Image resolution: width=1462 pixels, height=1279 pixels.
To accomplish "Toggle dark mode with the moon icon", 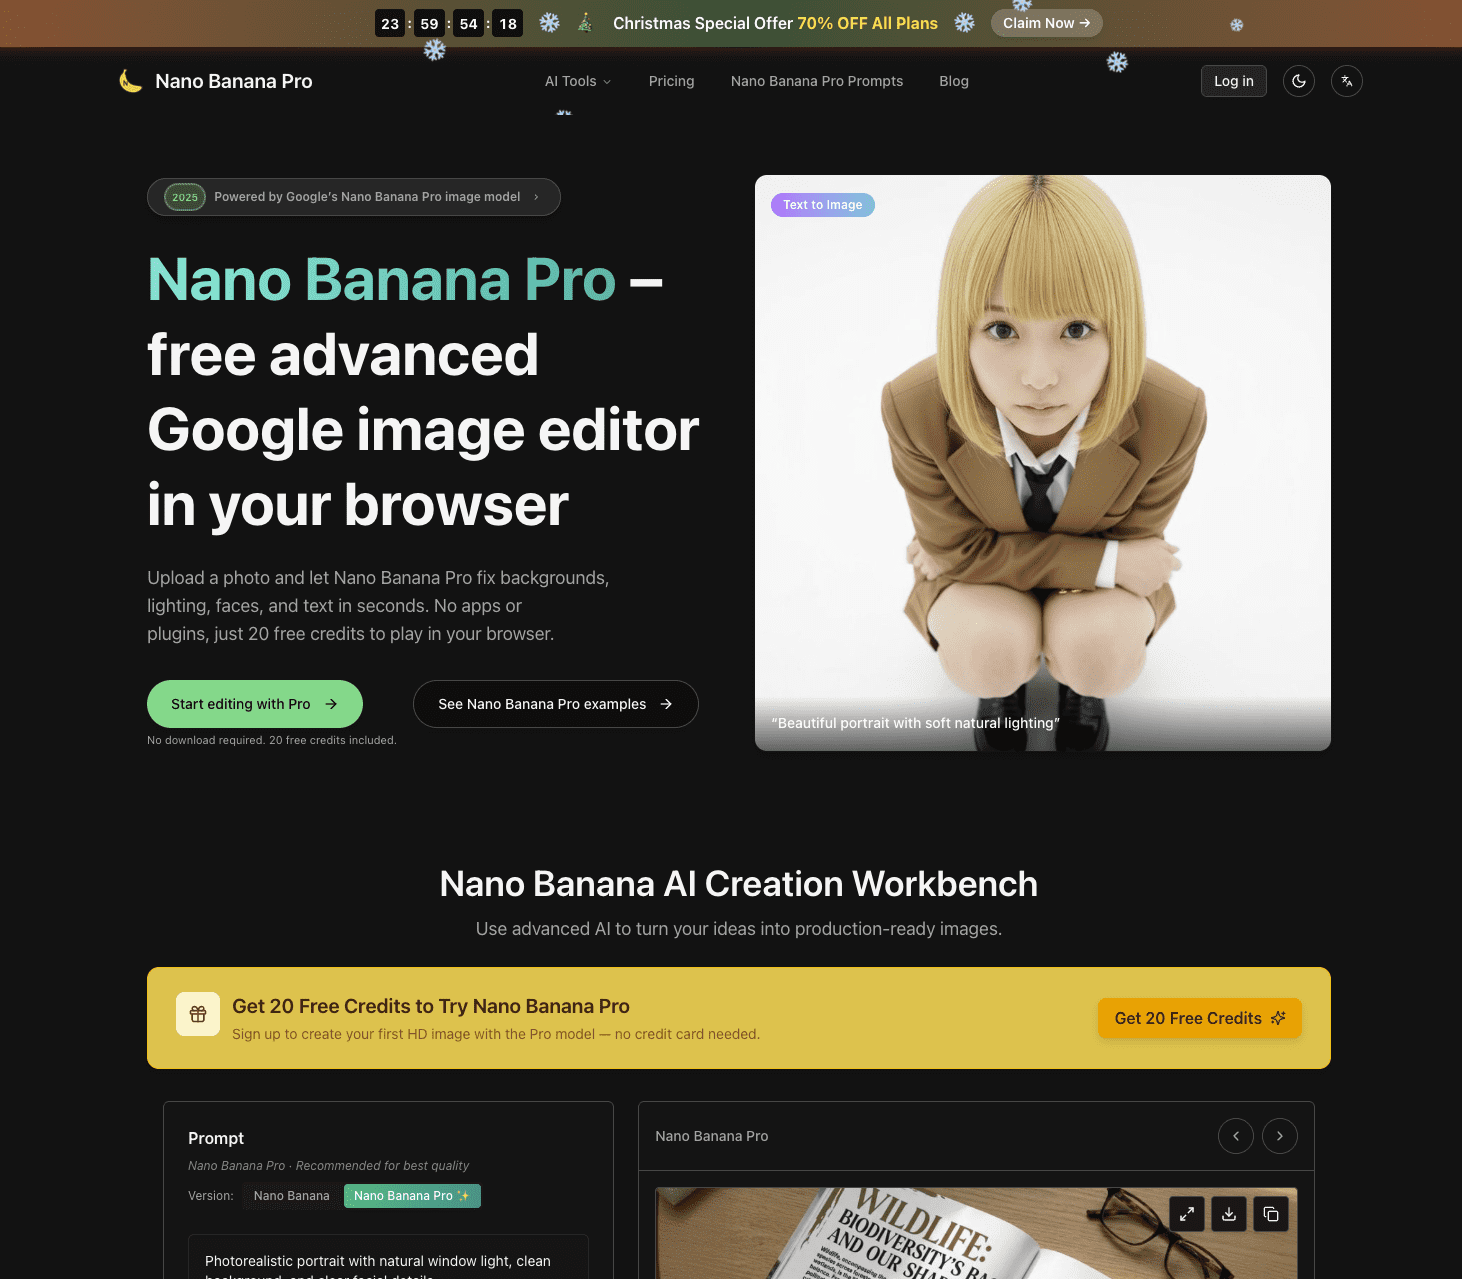I will 1298,81.
